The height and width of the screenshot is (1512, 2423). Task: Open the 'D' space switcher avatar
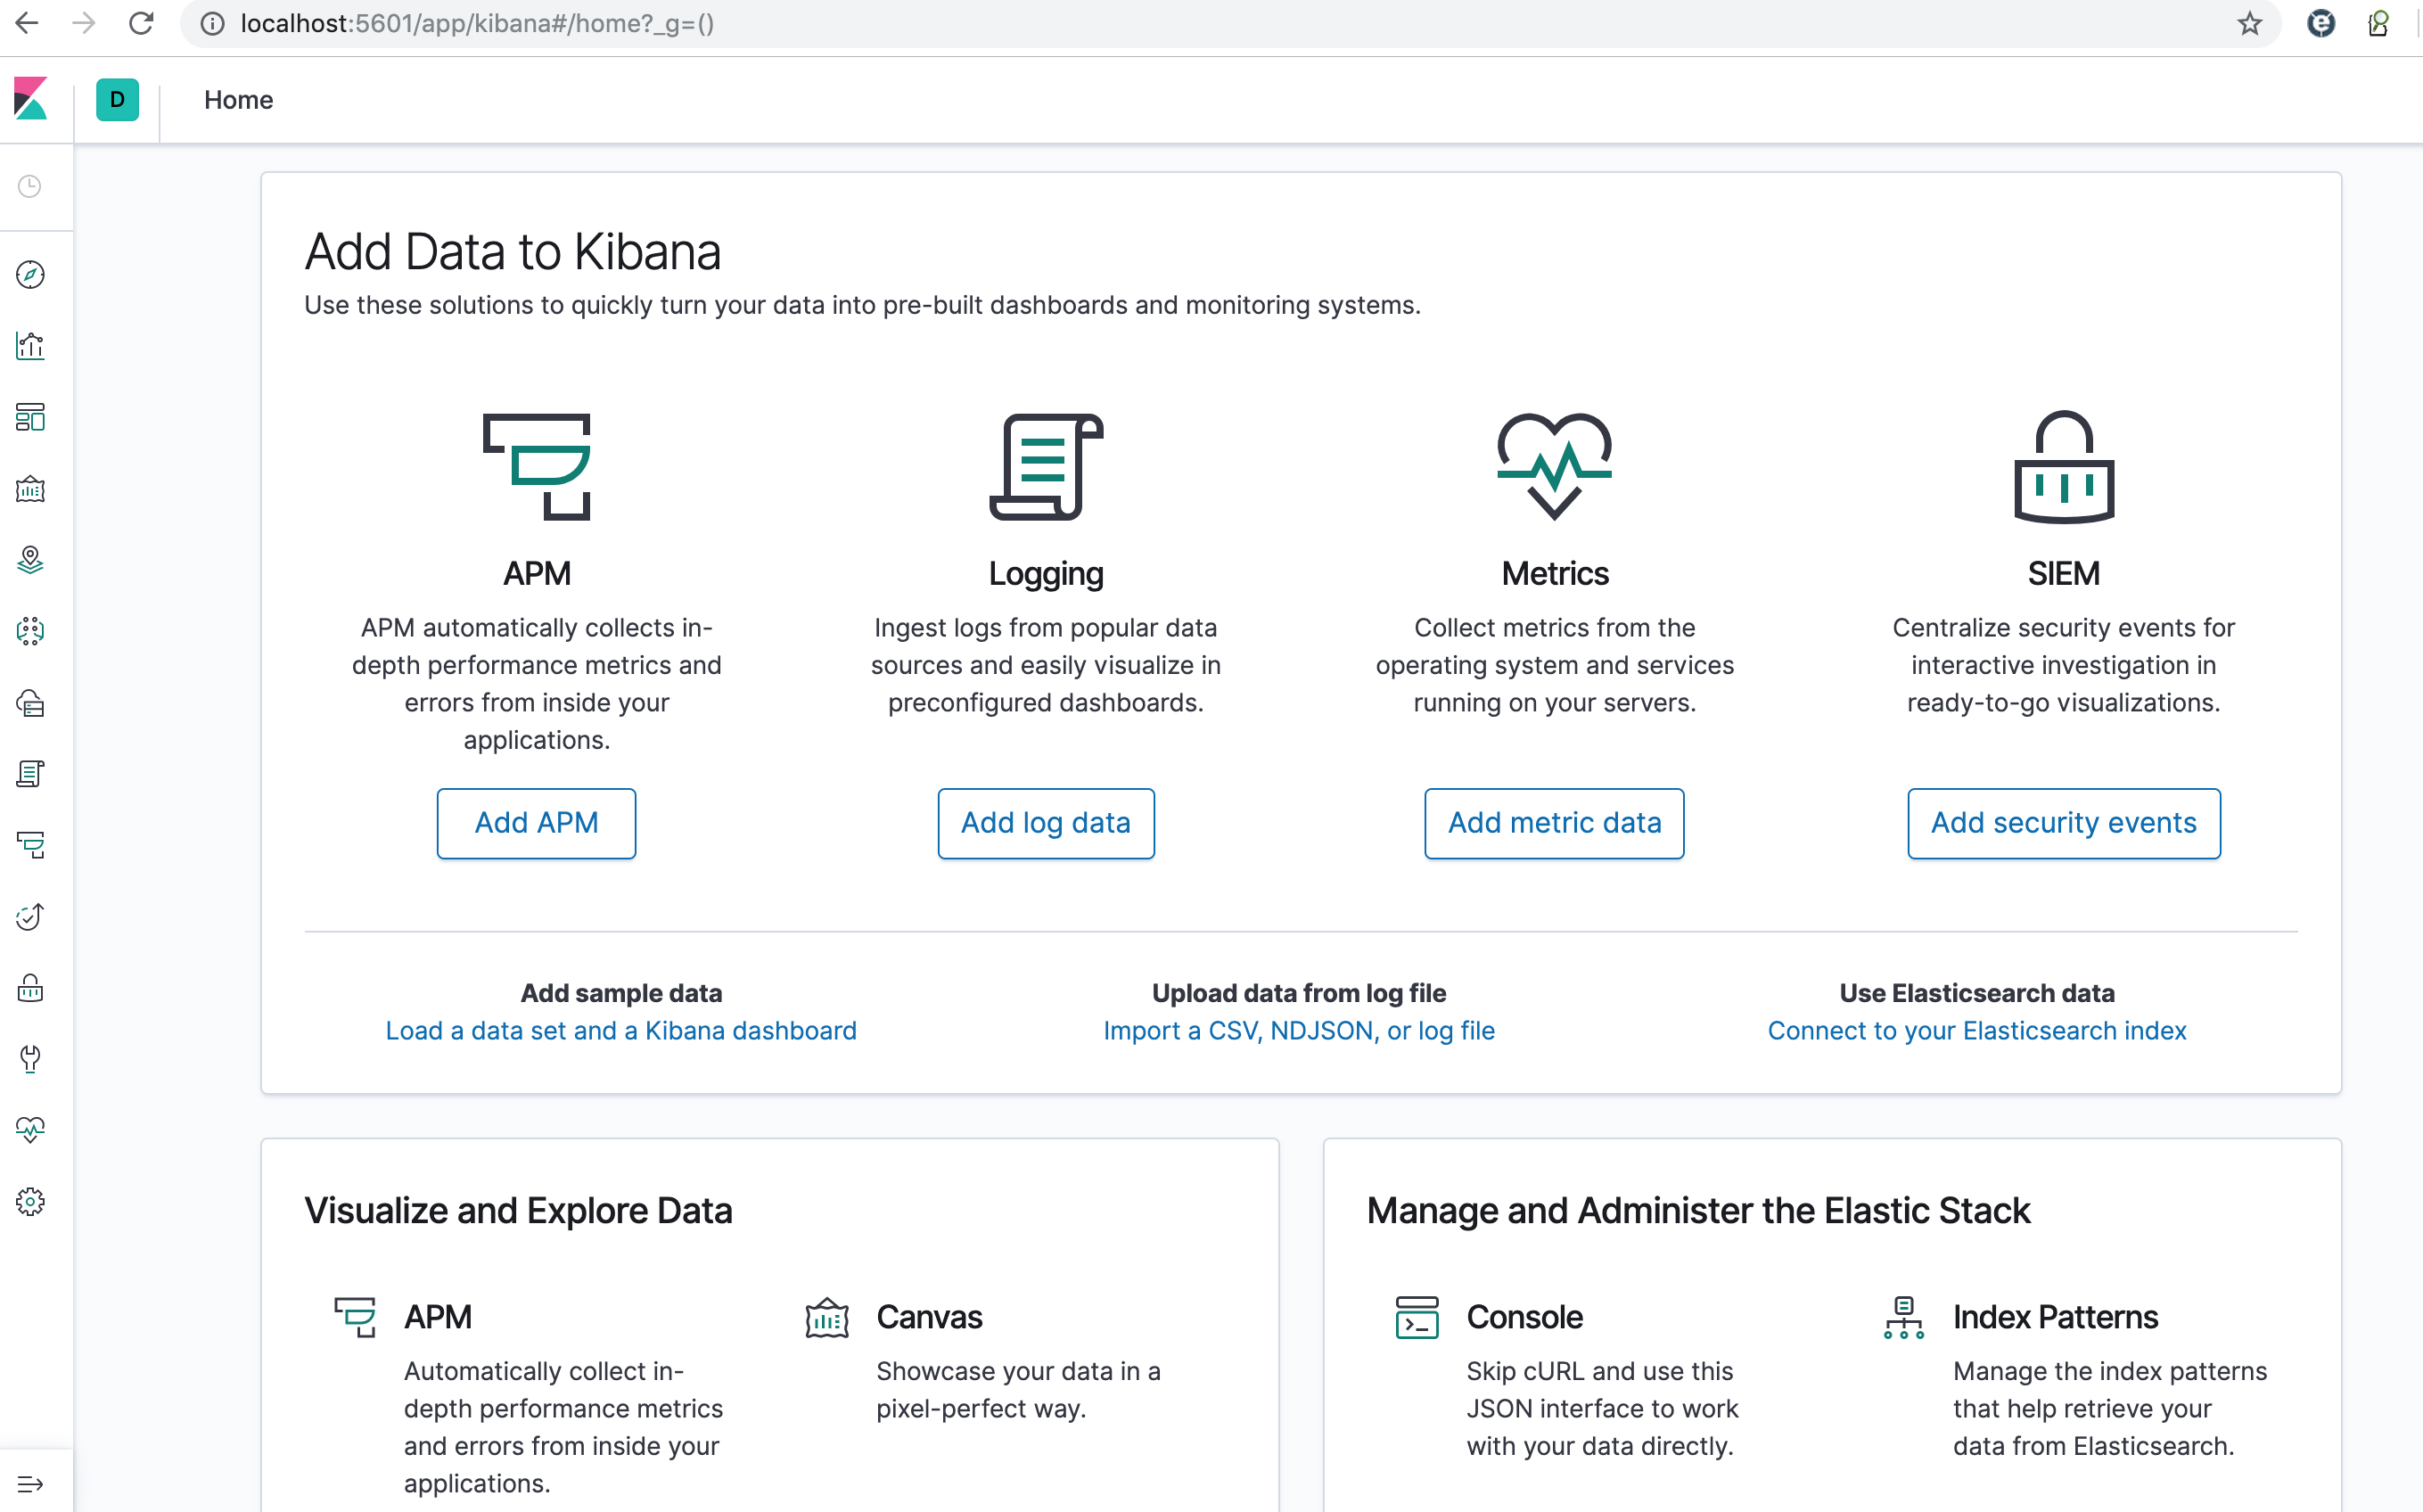tap(116, 100)
